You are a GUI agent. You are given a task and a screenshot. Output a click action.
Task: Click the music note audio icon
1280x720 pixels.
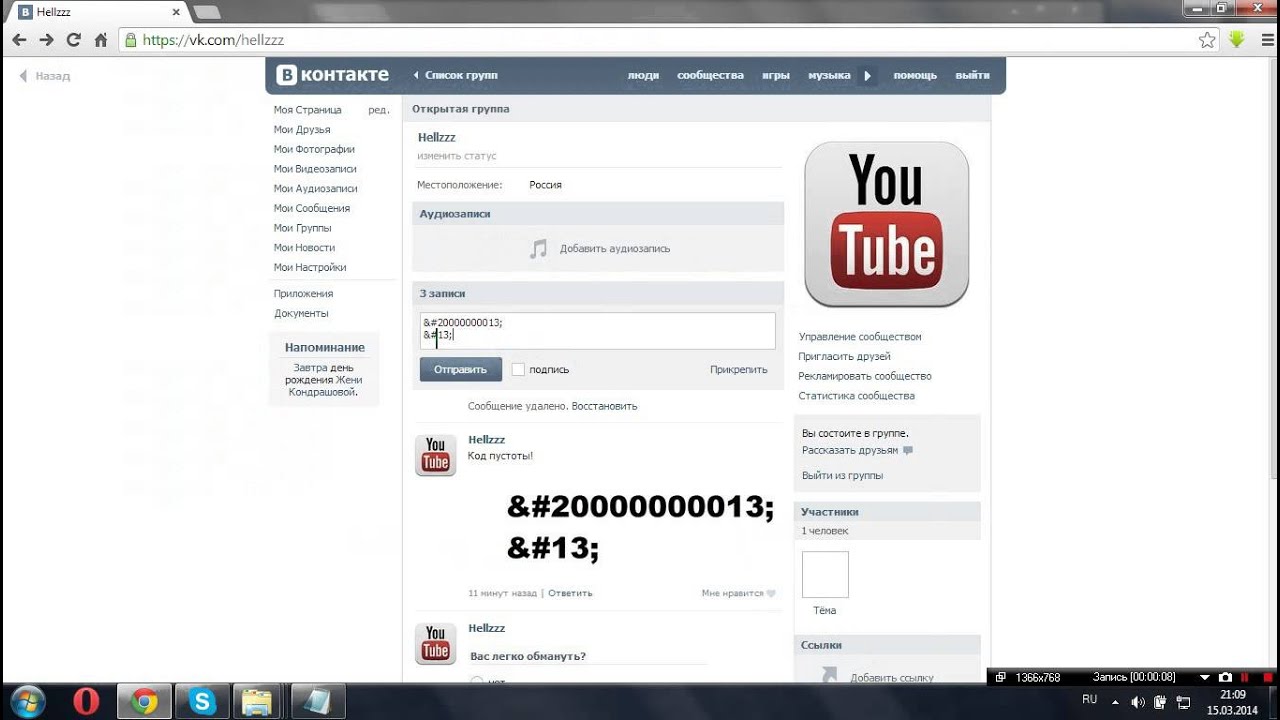tap(538, 249)
